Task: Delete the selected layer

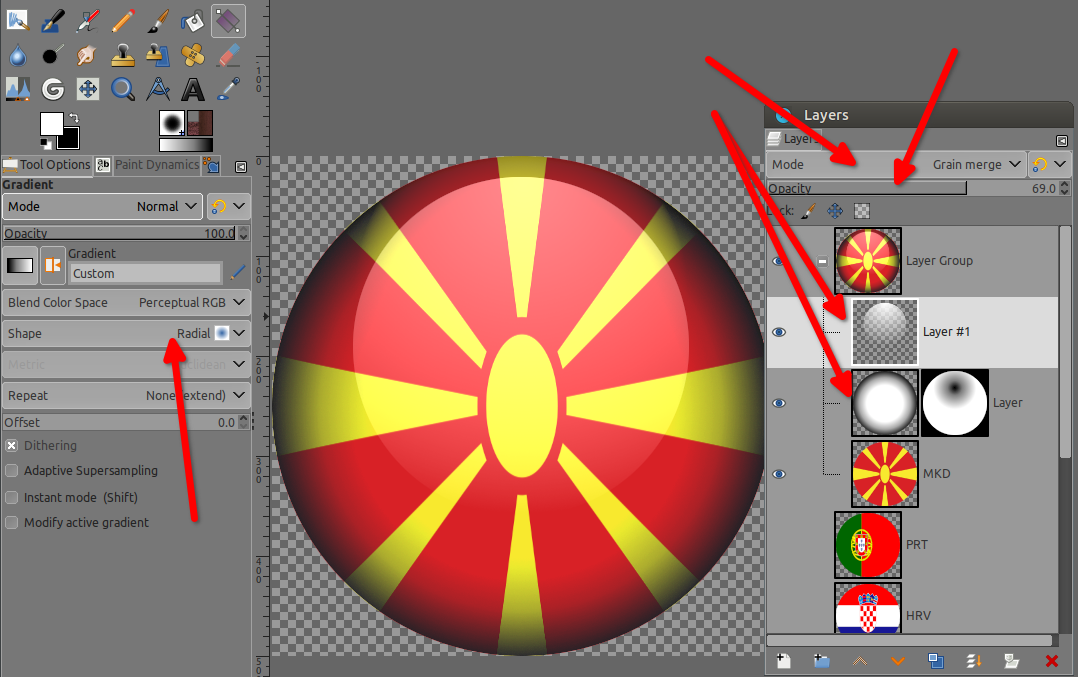Action: [1051, 661]
